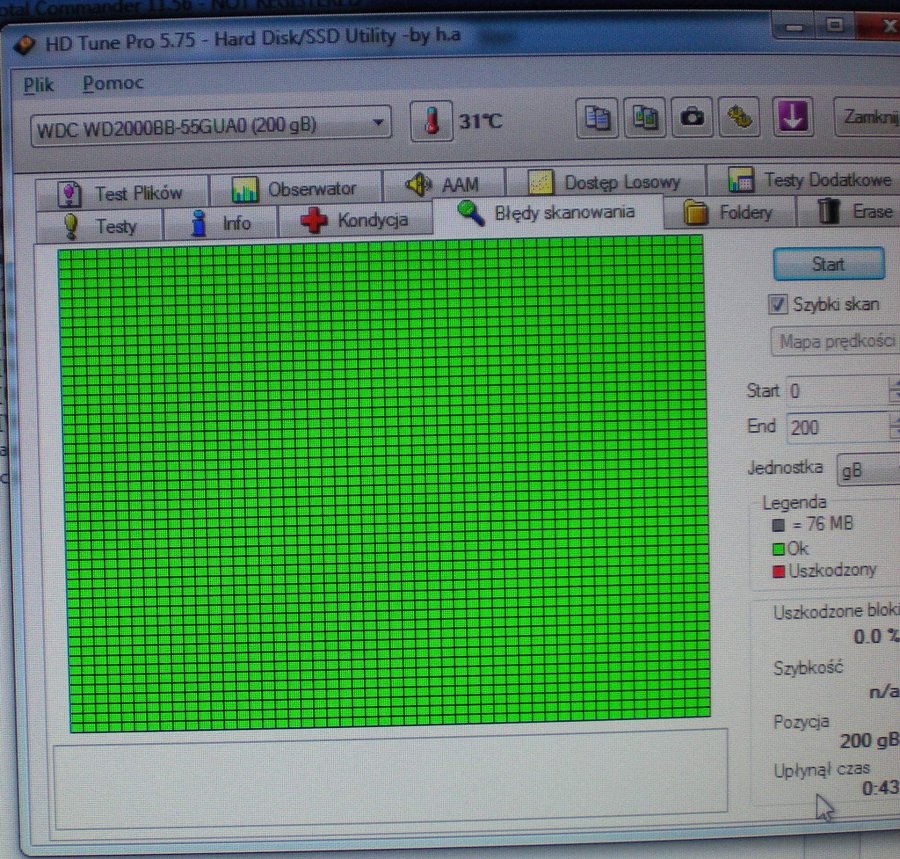The height and width of the screenshot is (859, 900).
Task: Click the copy screenshot to clipboard icon
Action: (x=645, y=117)
